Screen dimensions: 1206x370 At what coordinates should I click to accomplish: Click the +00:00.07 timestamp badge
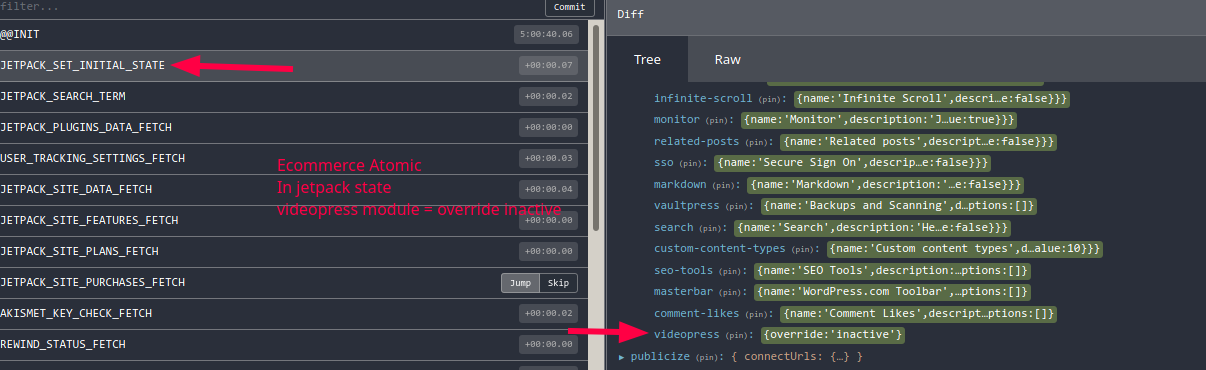[548, 65]
